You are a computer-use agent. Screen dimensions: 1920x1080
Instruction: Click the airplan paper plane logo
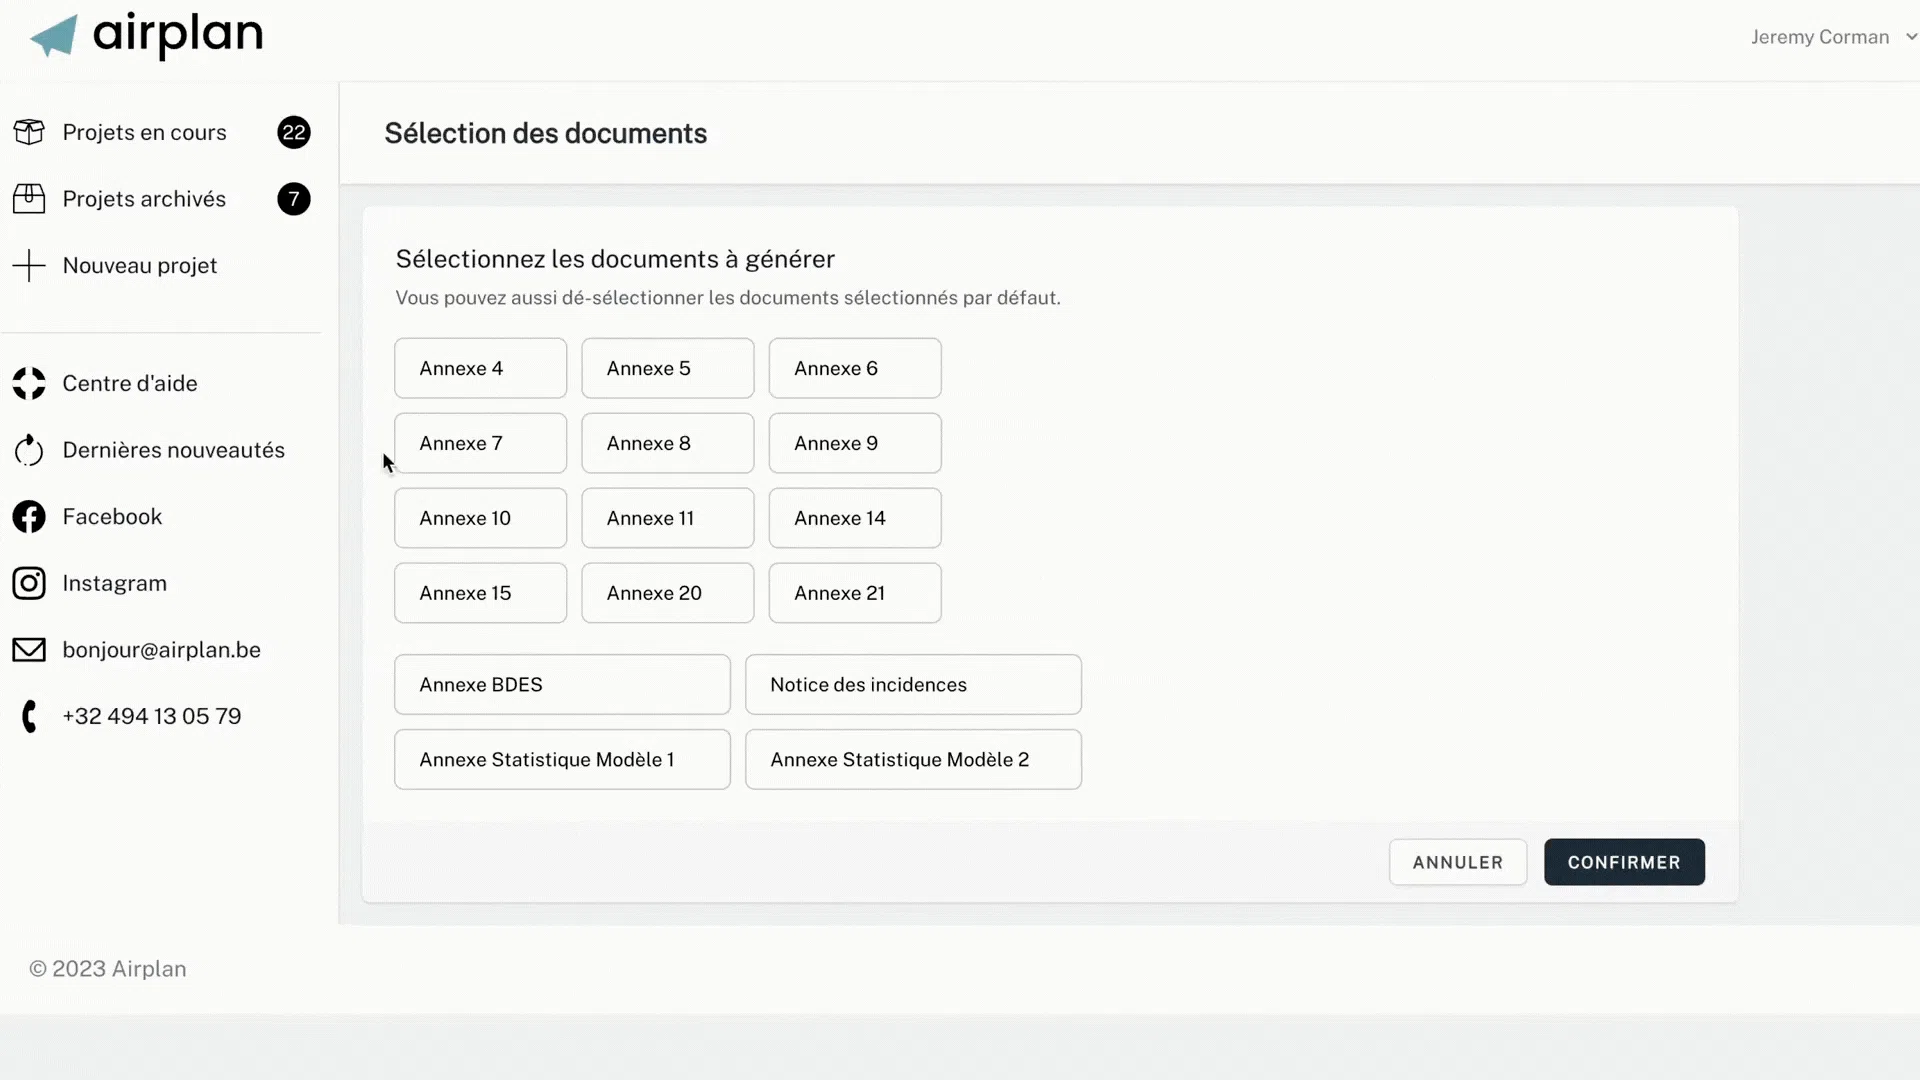click(54, 36)
